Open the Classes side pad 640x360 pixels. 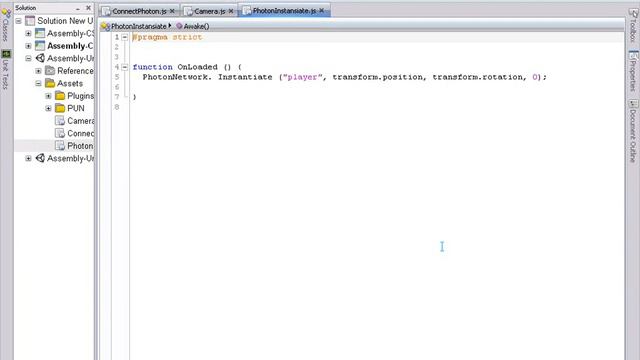pos(6,25)
